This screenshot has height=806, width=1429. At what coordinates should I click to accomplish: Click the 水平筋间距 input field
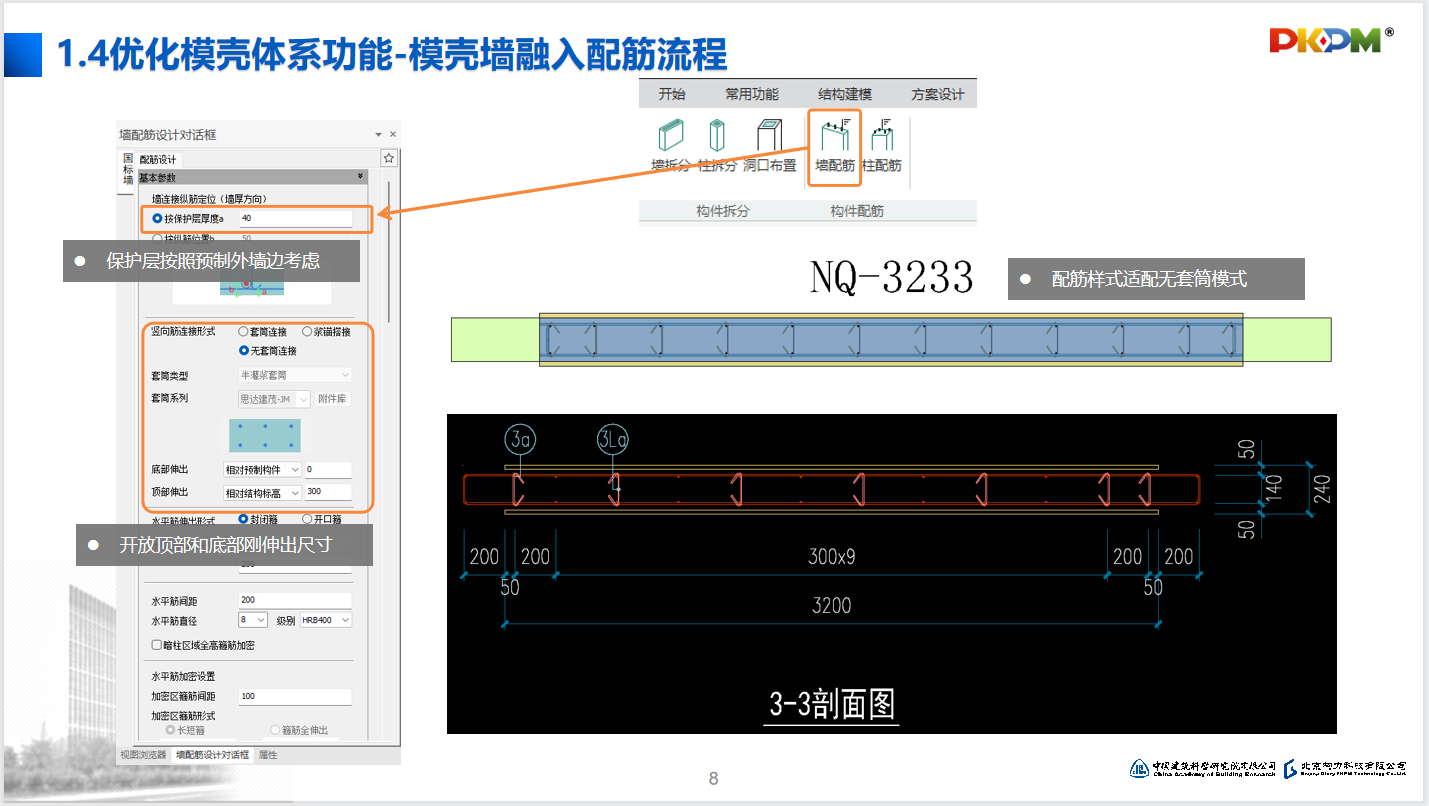[294, 601]
